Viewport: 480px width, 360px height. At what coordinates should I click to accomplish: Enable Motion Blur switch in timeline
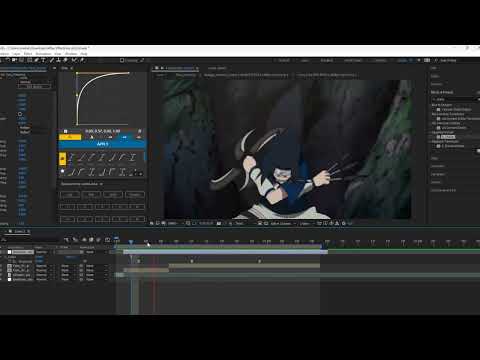(x=98, y=239)
